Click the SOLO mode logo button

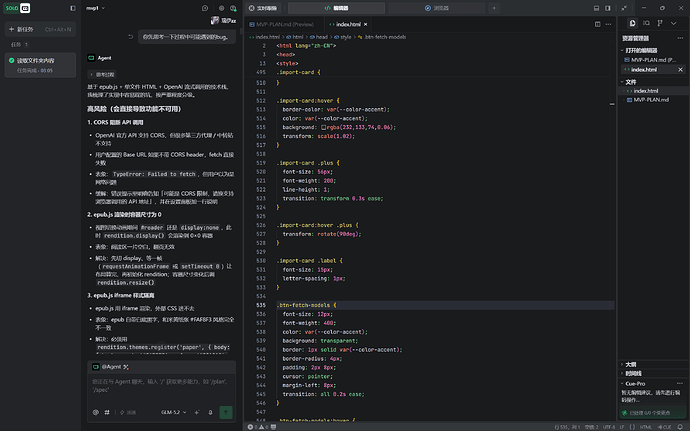click(x=17, y=8)
